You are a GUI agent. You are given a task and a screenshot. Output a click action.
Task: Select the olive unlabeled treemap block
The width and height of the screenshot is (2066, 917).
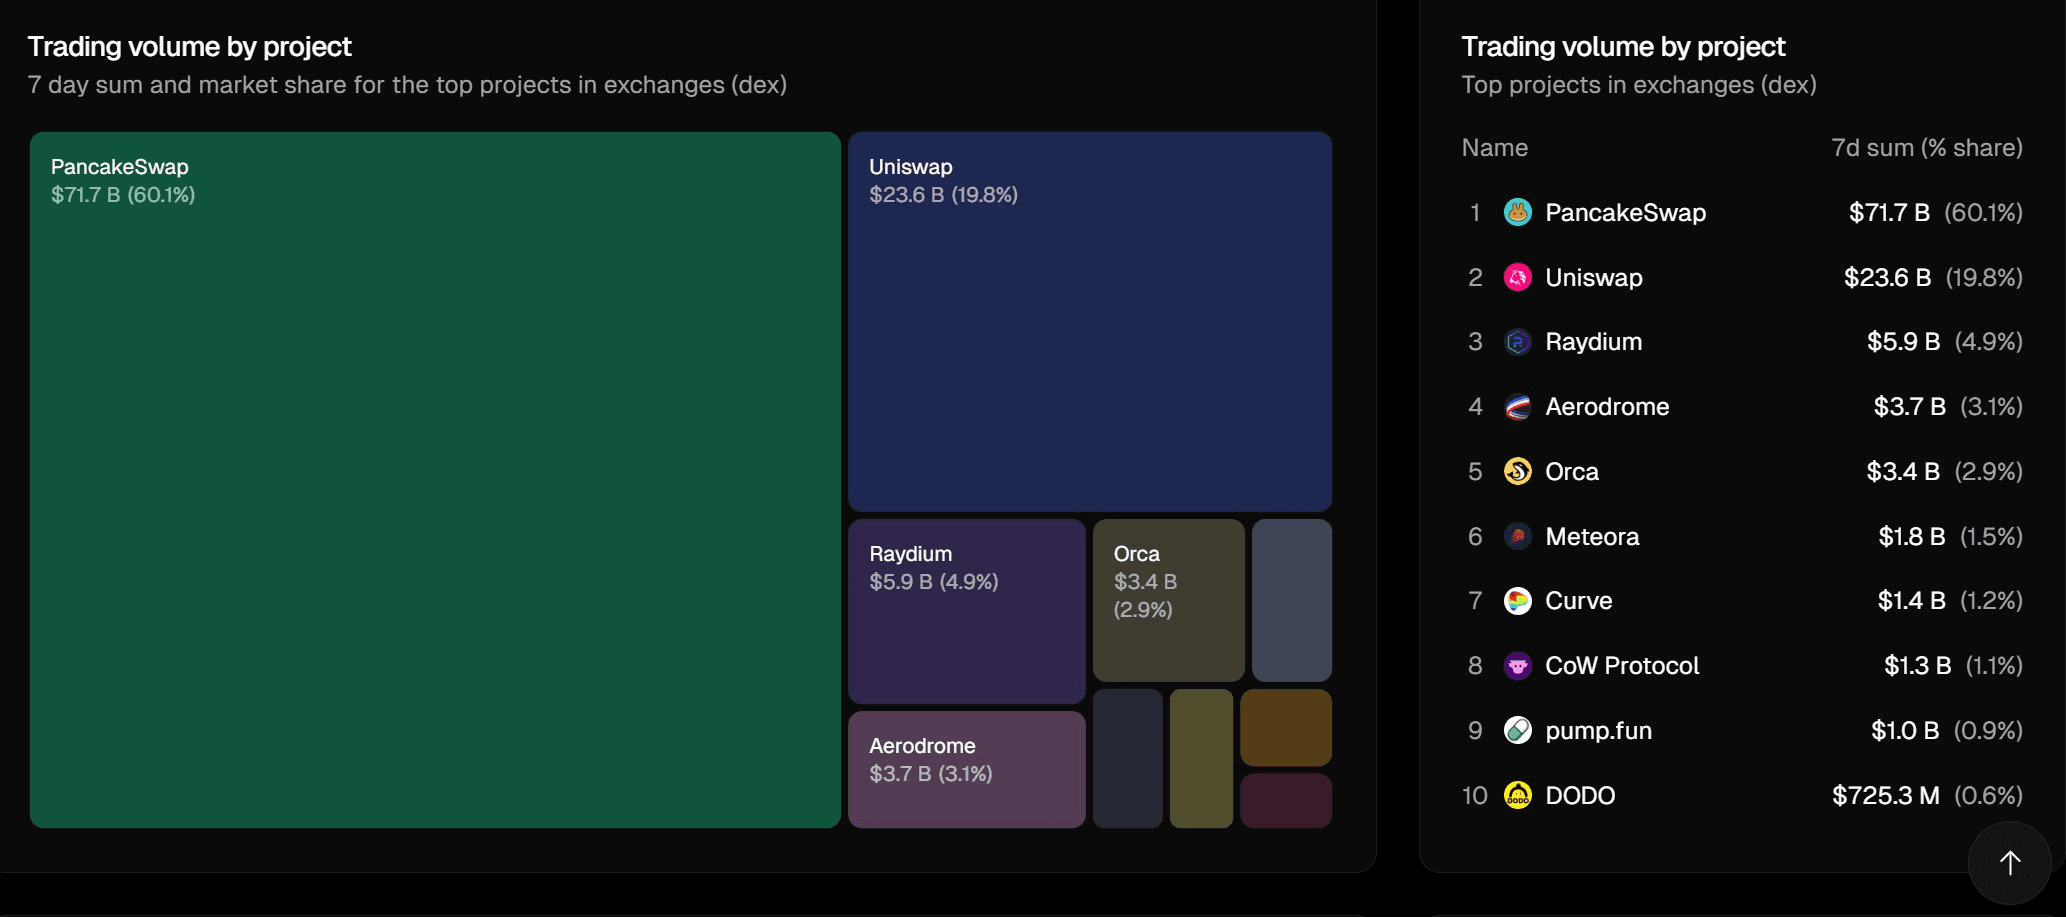tap(1201, 758)
